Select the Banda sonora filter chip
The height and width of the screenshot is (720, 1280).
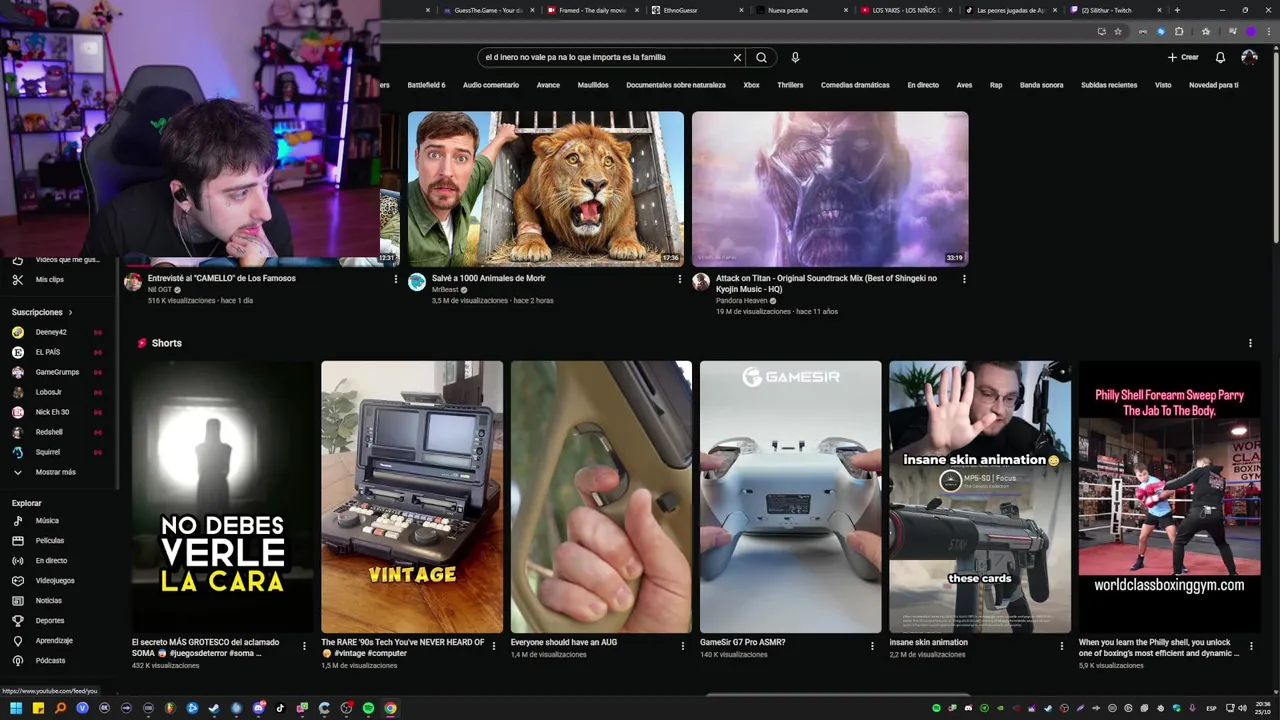[x=1041, y=85]
